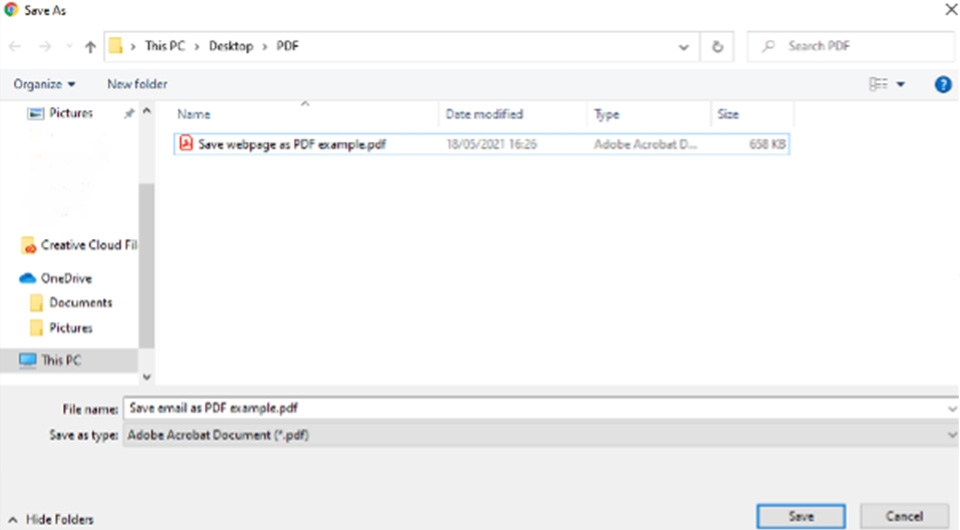Select PDF in the breadcrumb path

(x=287, y=46)
